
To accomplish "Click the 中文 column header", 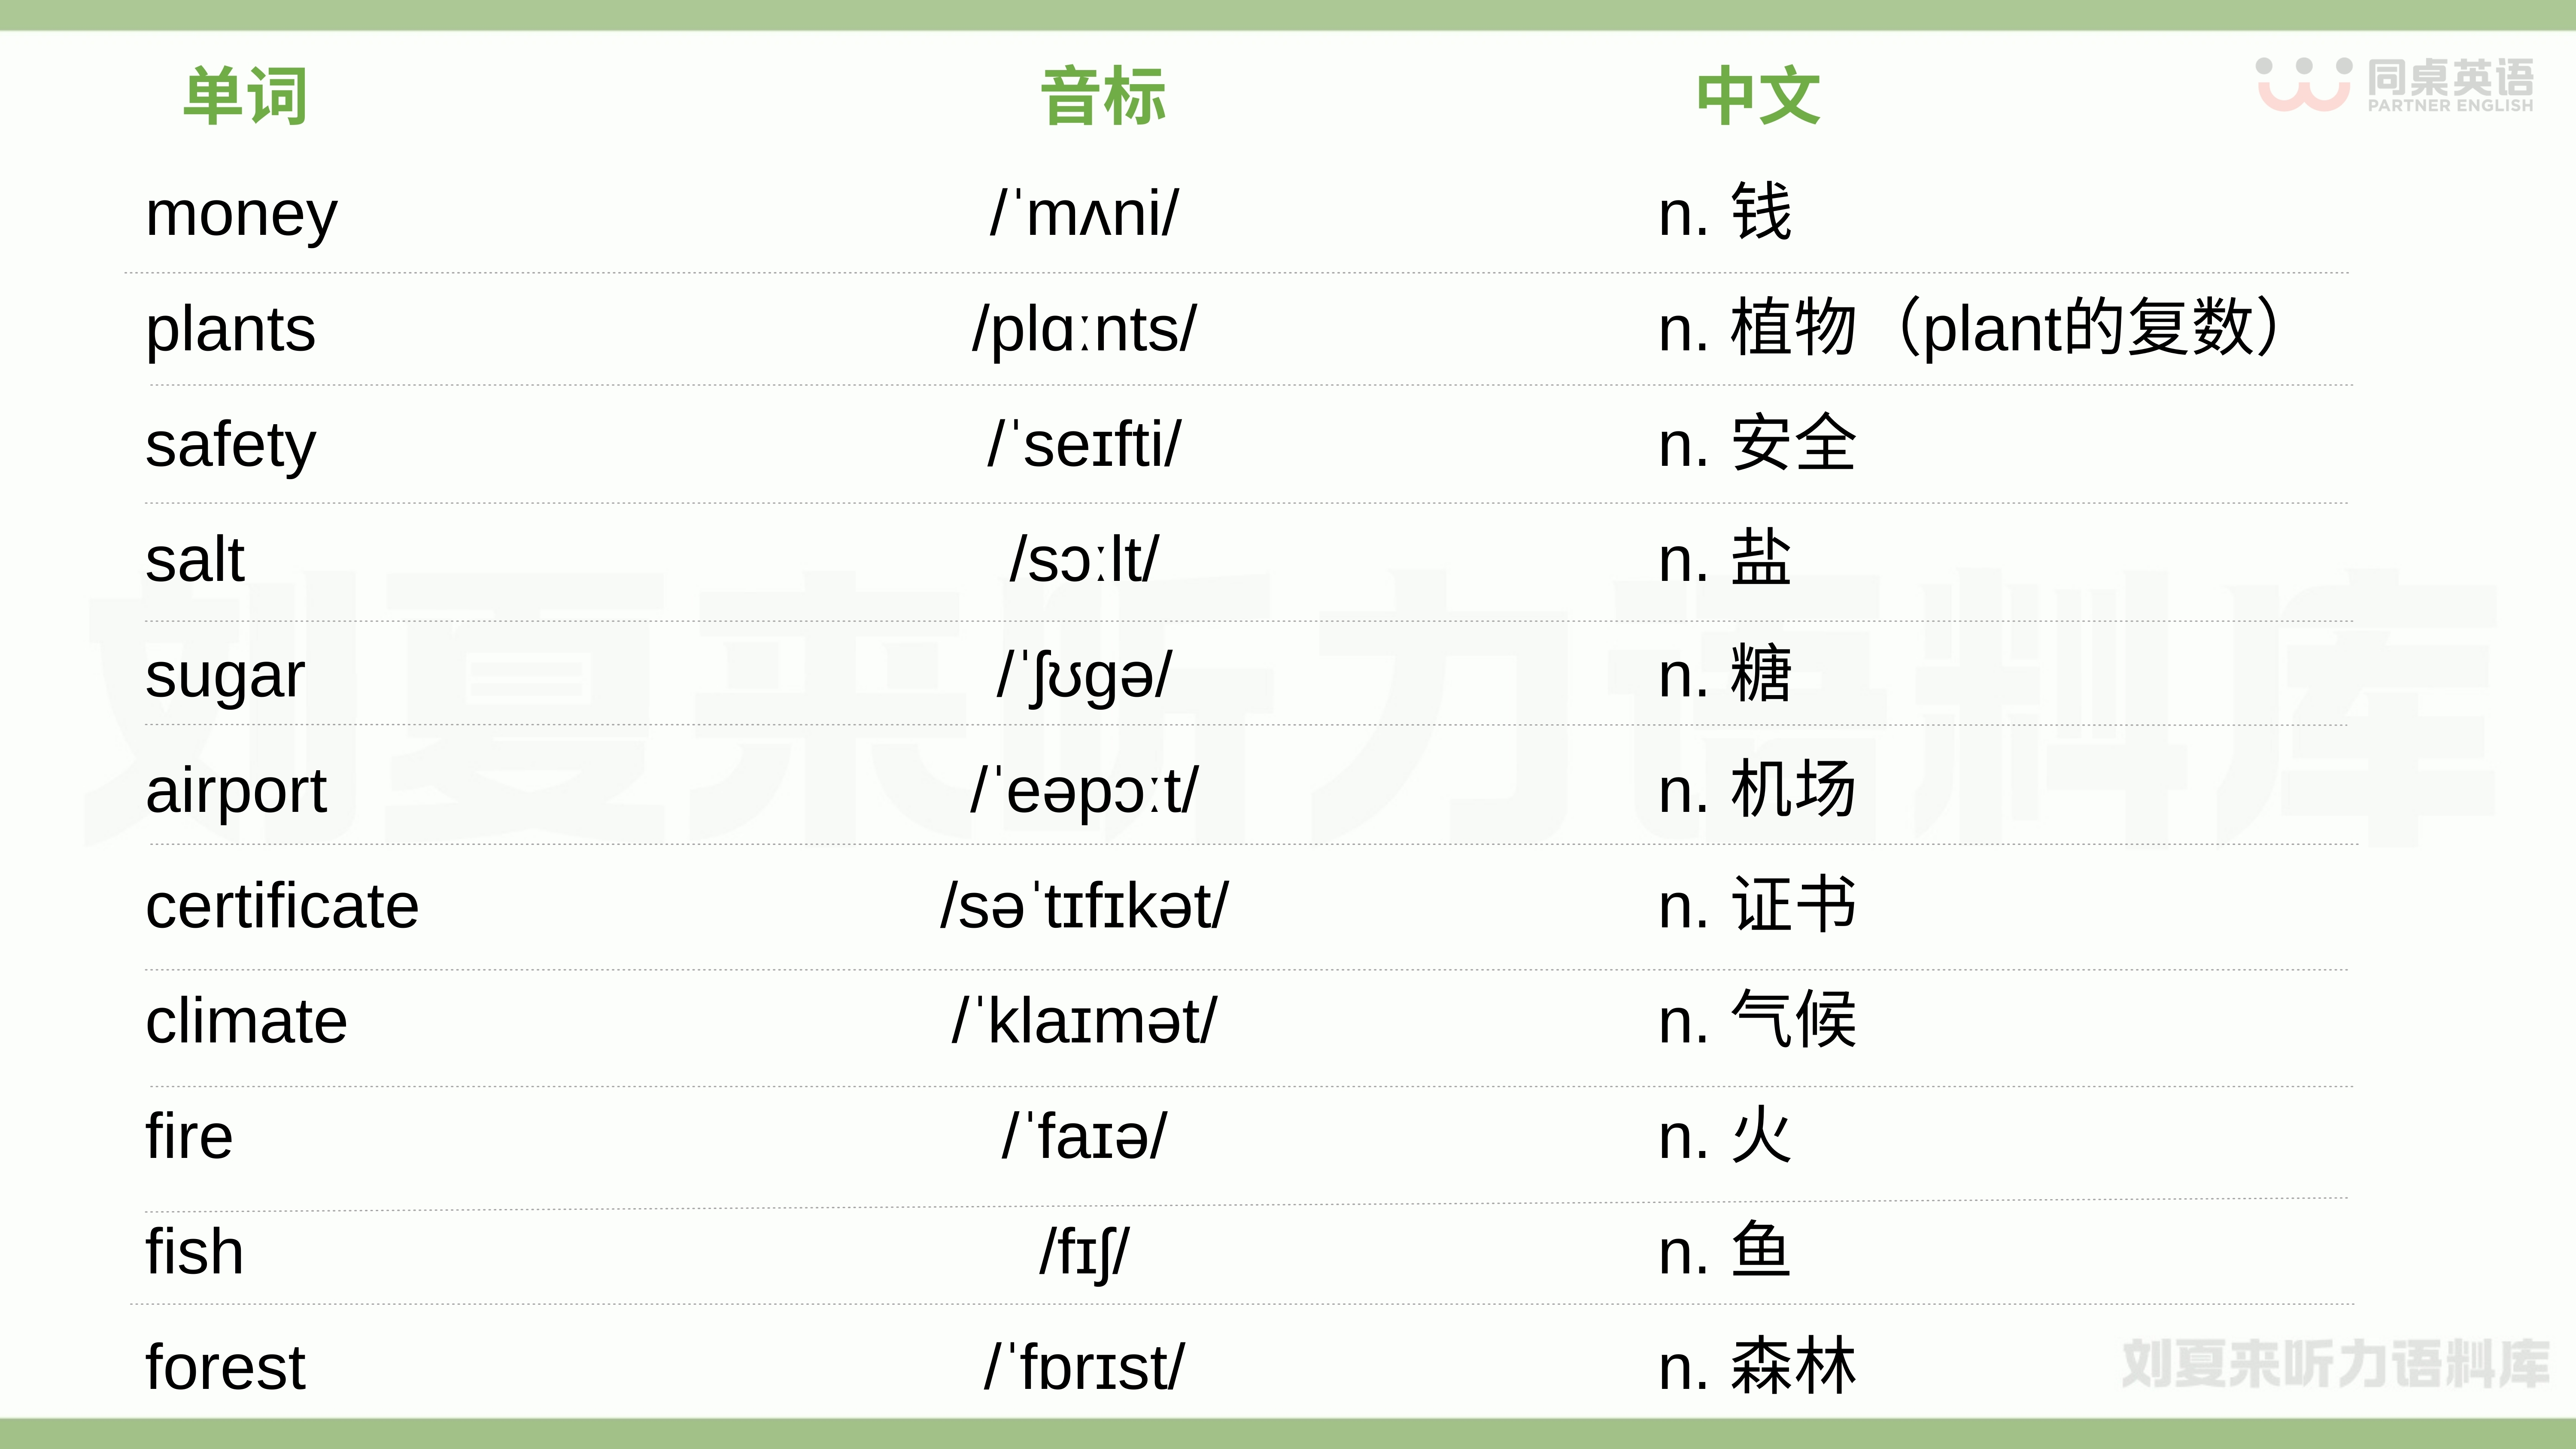I will tap(1758, 96).
